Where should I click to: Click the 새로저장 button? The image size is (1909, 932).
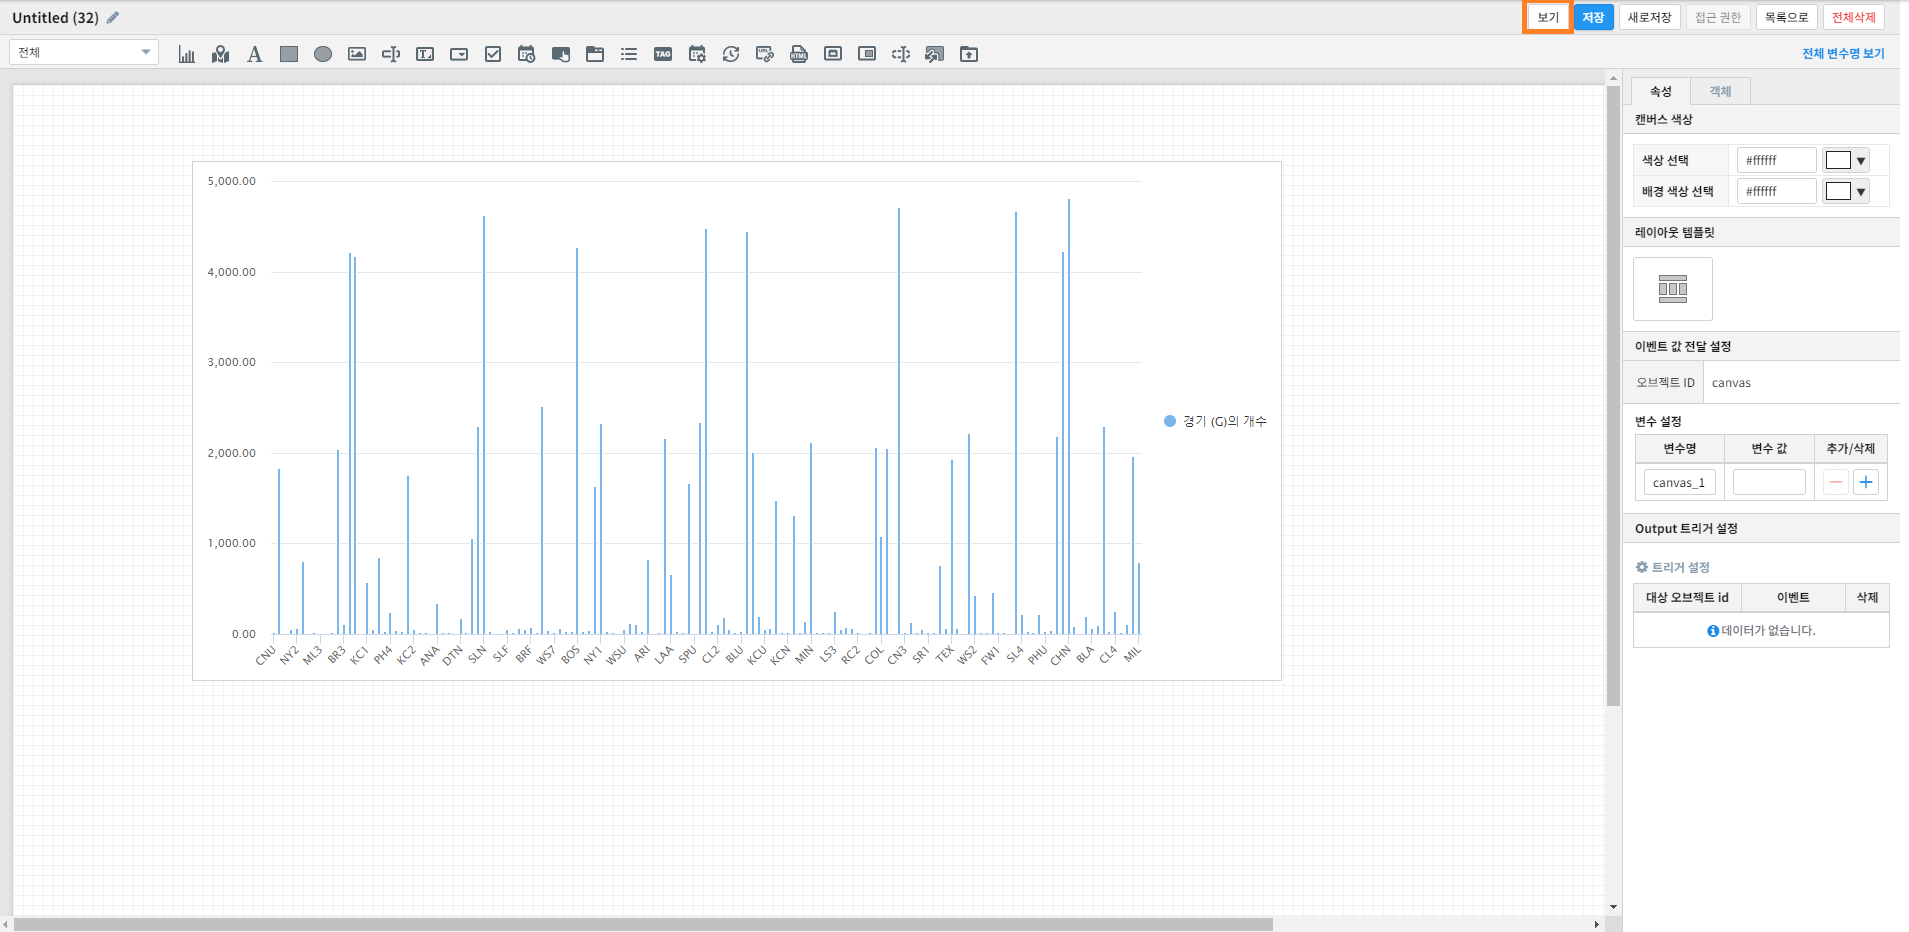pos(1649,17)
